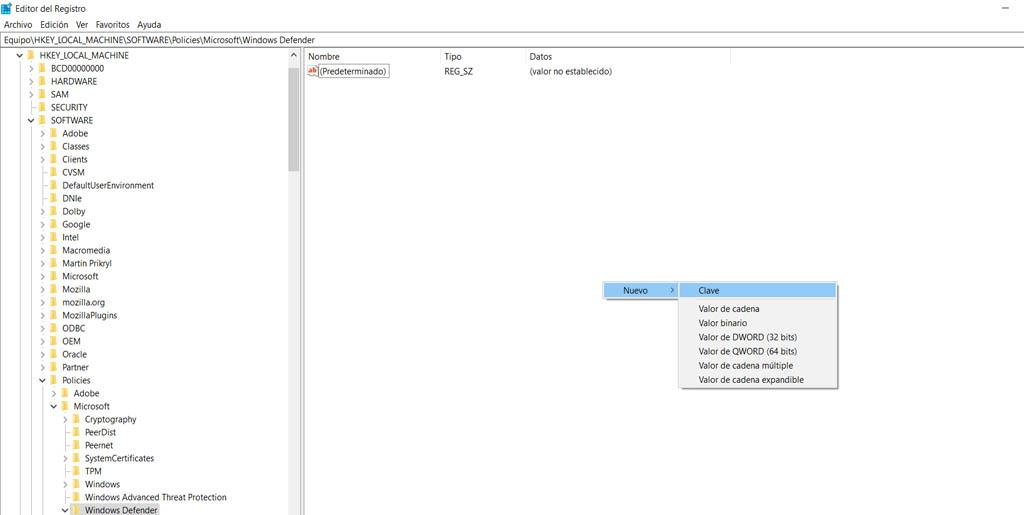
Task: Click the TPM folder icon
Action: pyautogui.click(x=76, y=471)
